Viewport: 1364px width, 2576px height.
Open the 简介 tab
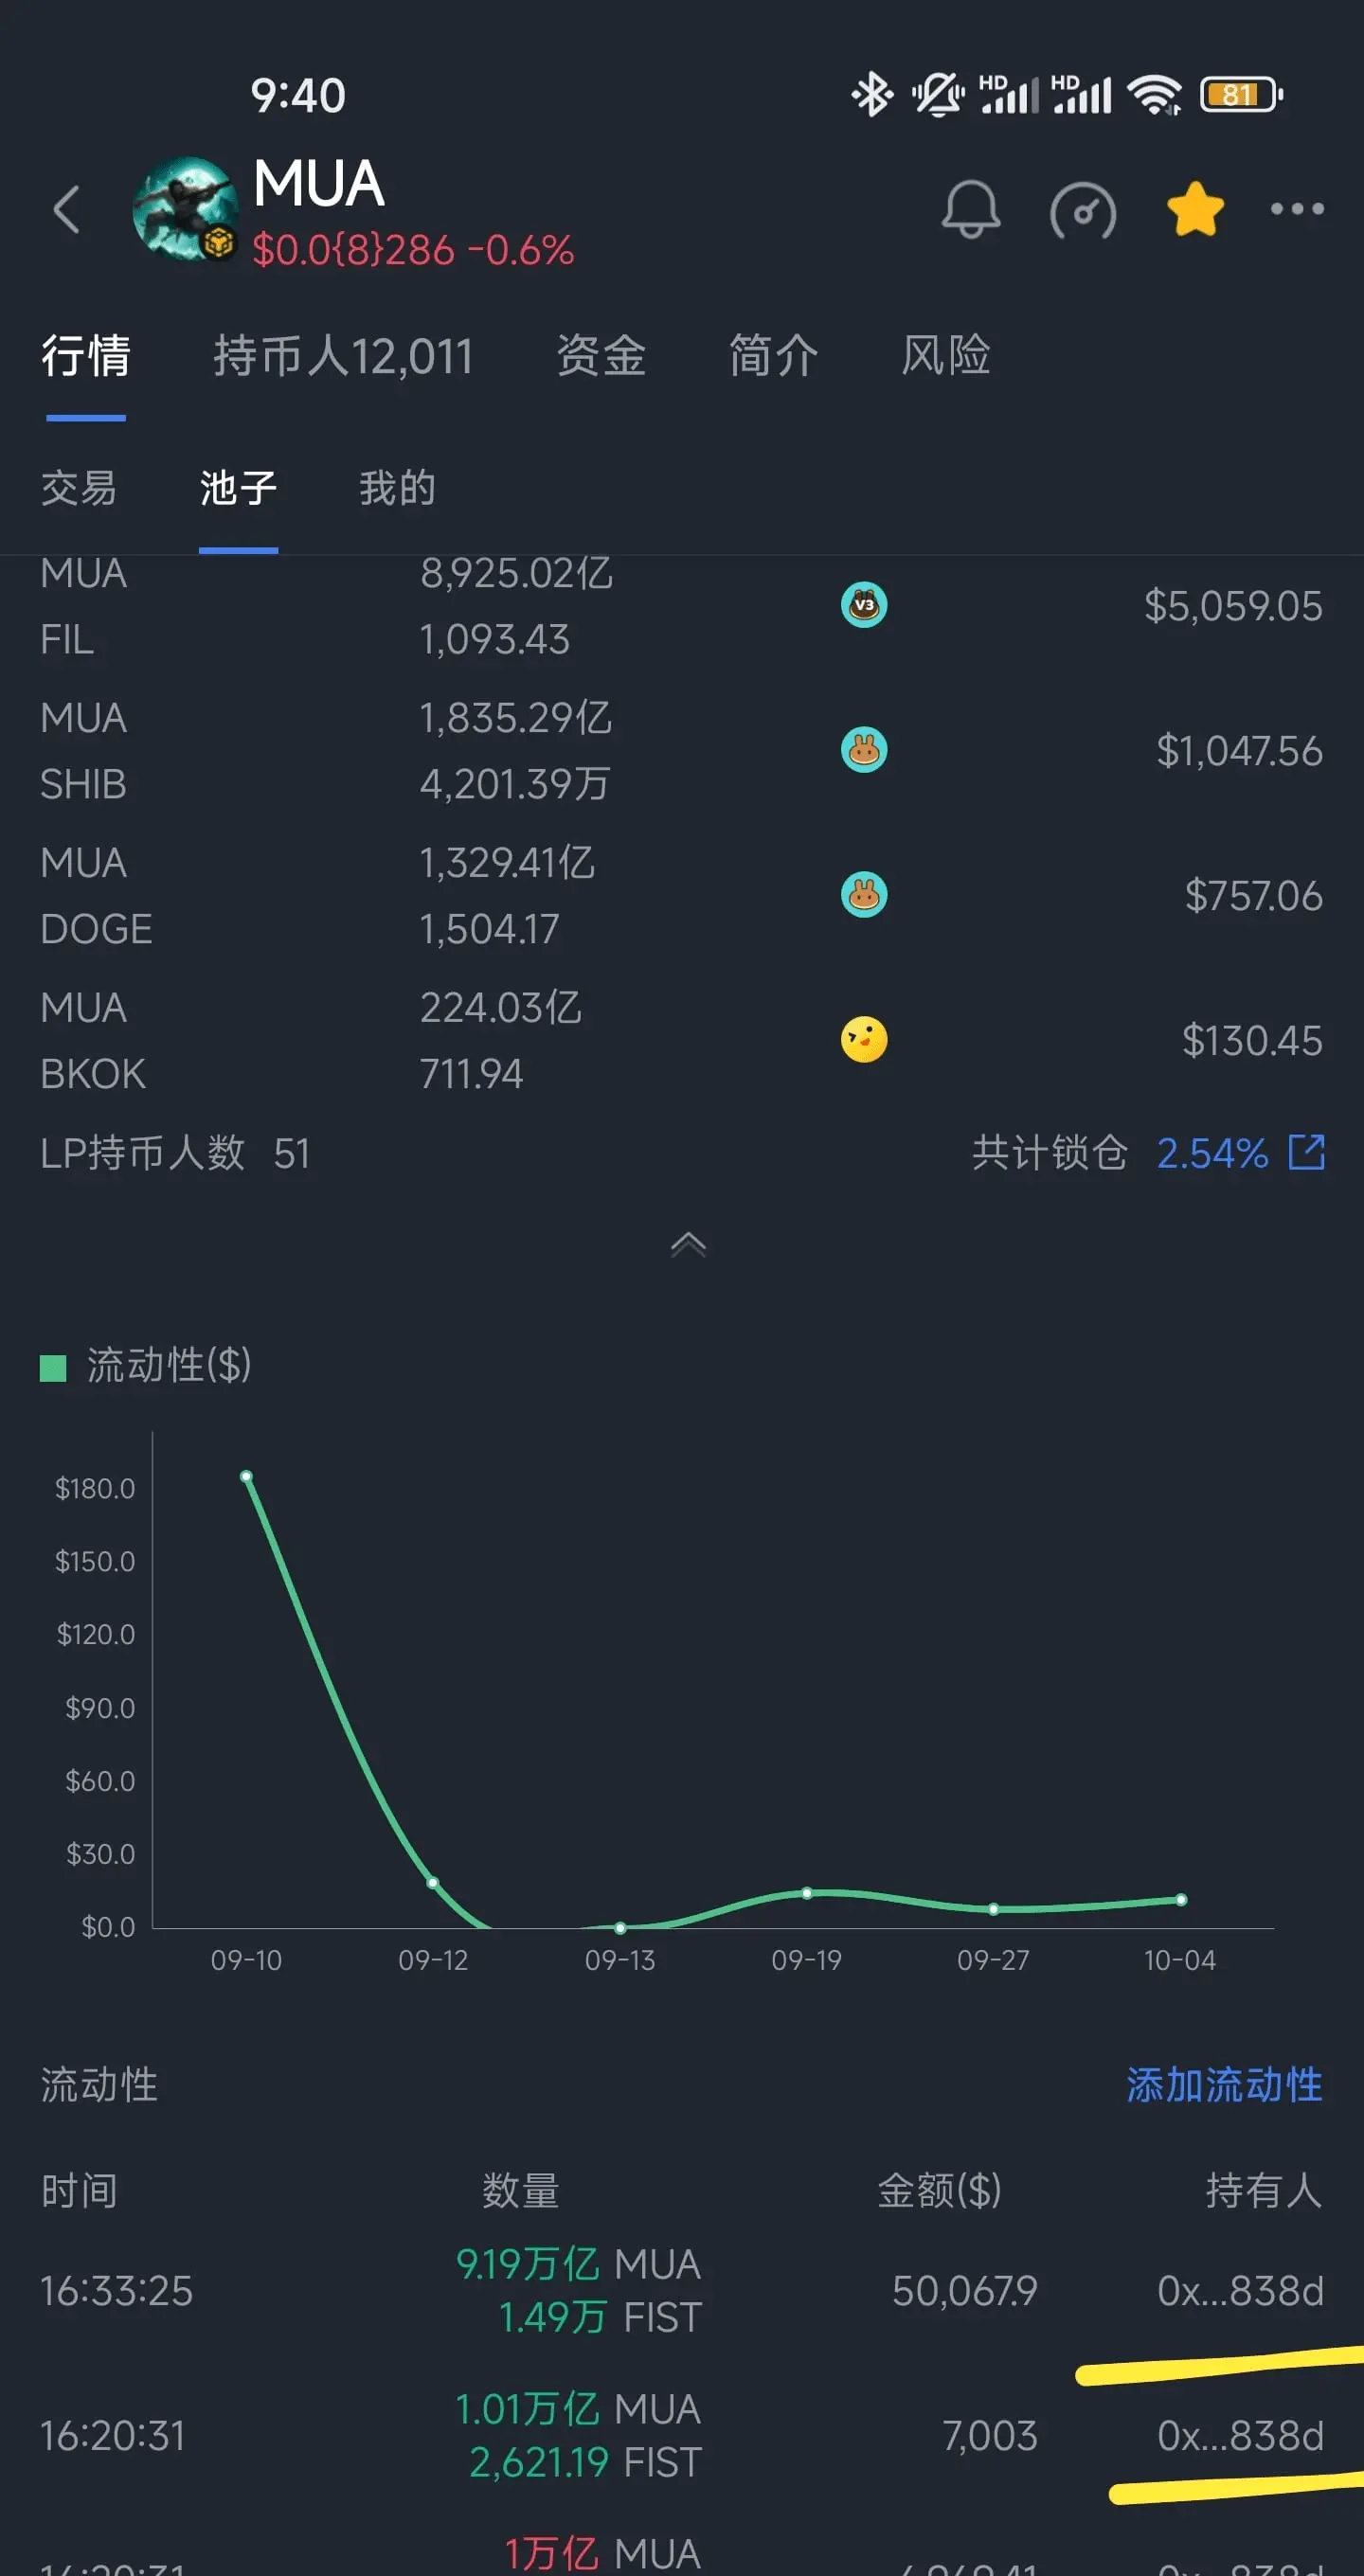click(774, 355)
